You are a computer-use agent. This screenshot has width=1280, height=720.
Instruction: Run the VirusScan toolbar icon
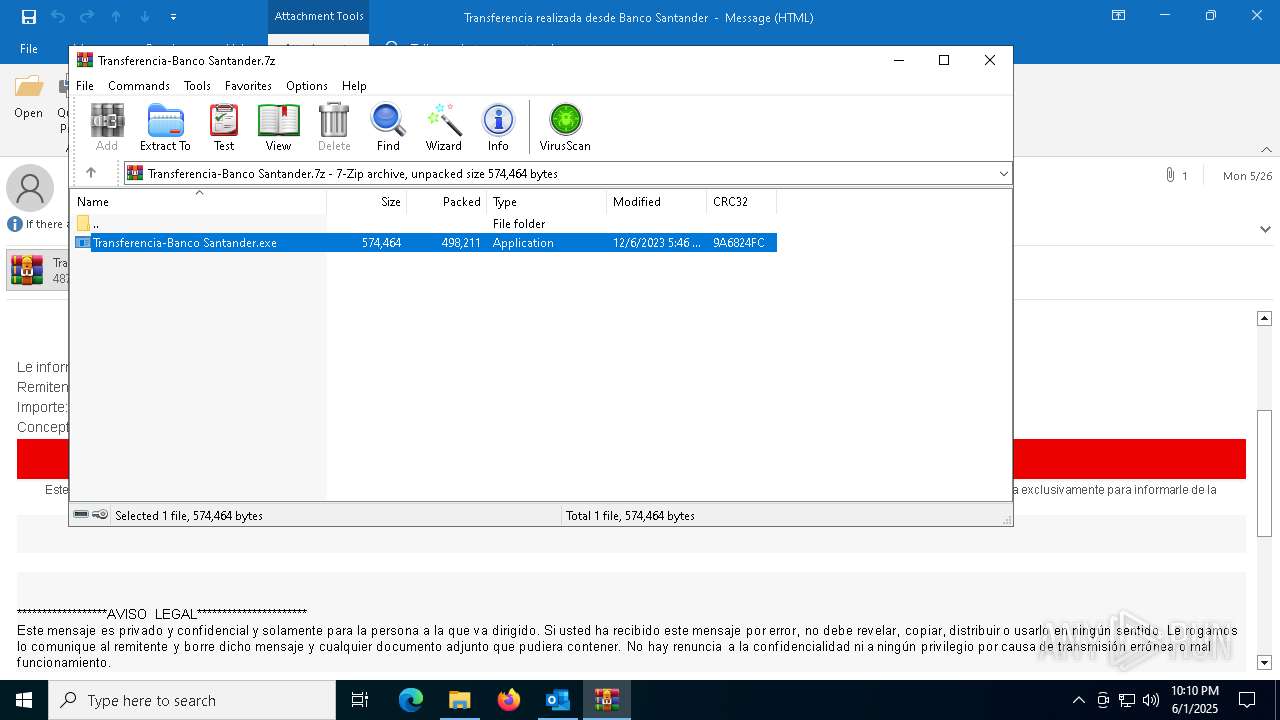565,127
